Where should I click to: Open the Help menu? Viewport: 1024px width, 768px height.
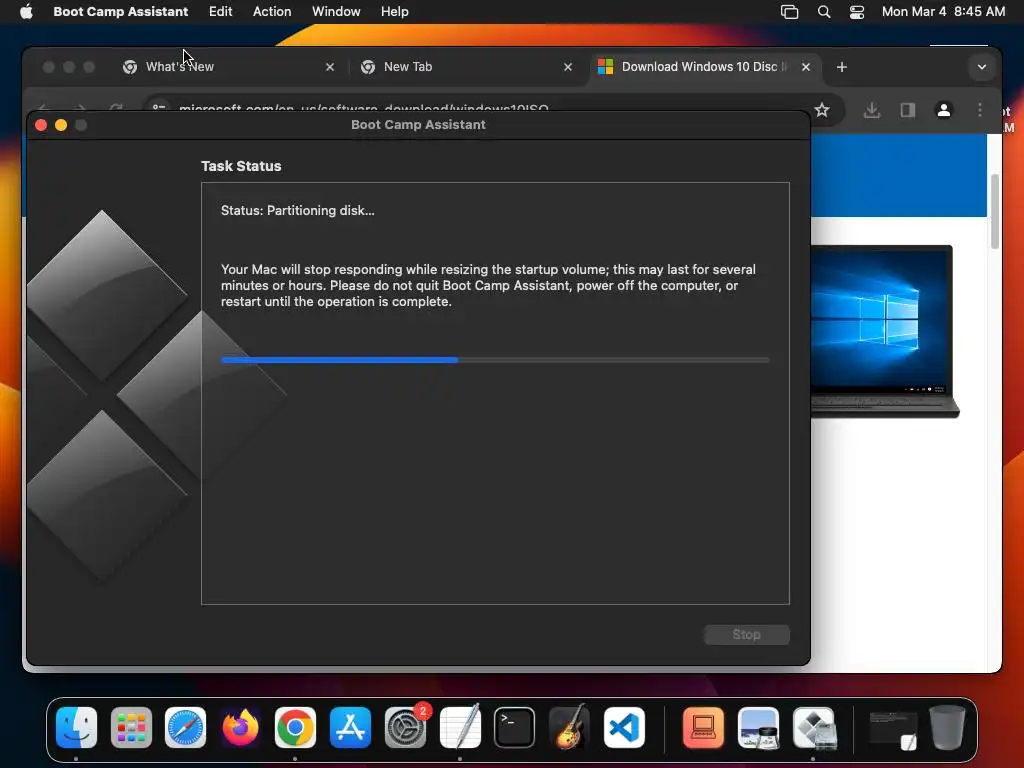pyautogui.click(x=394, y=12)
